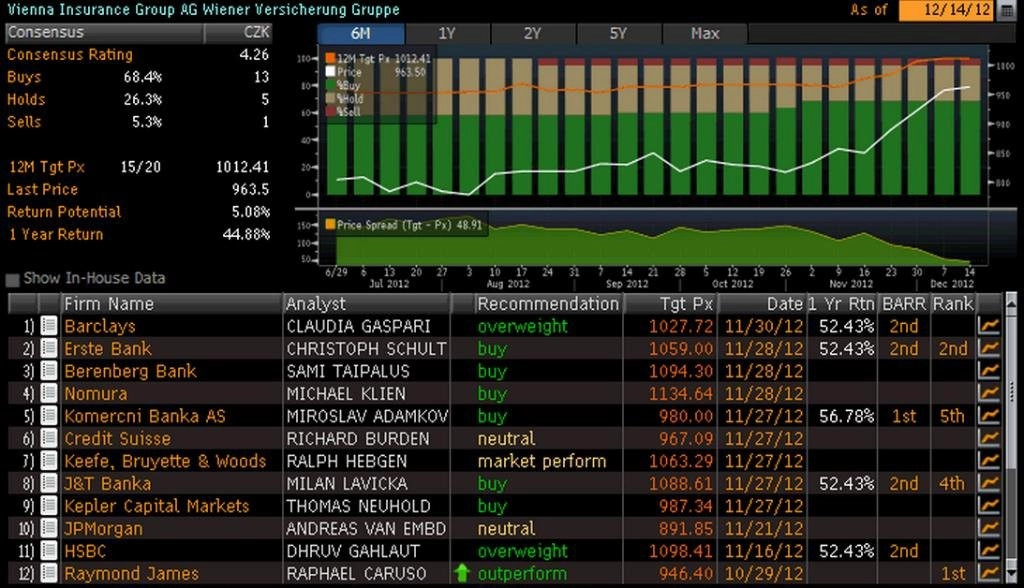The width and height of the screenshot is (1024, 588).
Task: Switch chart to the 2Y tab
Action: [x=533, y=33]
